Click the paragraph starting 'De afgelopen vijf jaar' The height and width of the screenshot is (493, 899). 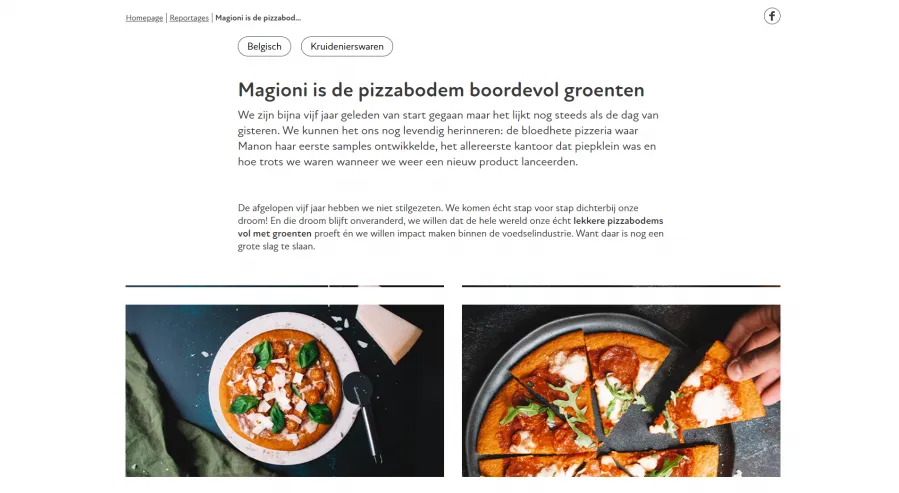(x=451, y=227)
